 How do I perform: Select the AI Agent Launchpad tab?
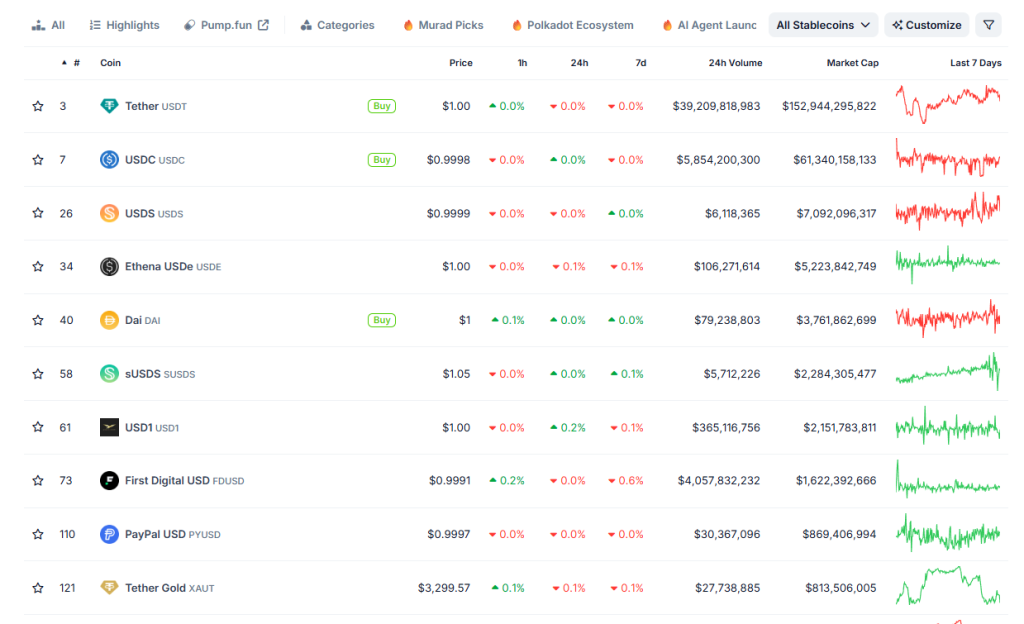click(x=709, y=25)
